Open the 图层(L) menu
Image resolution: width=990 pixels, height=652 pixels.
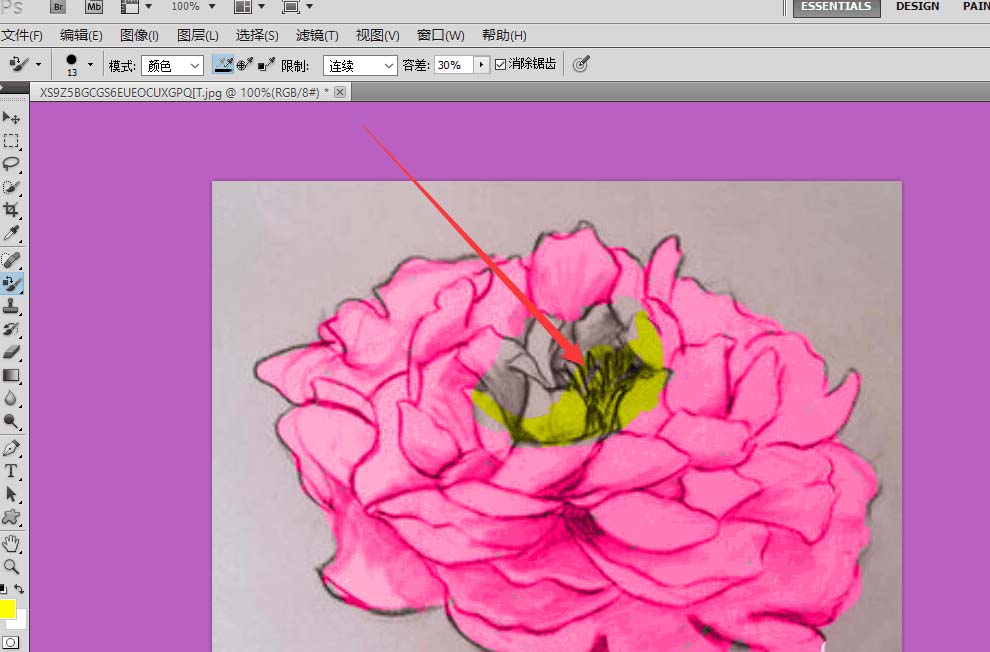pos(198,35)
